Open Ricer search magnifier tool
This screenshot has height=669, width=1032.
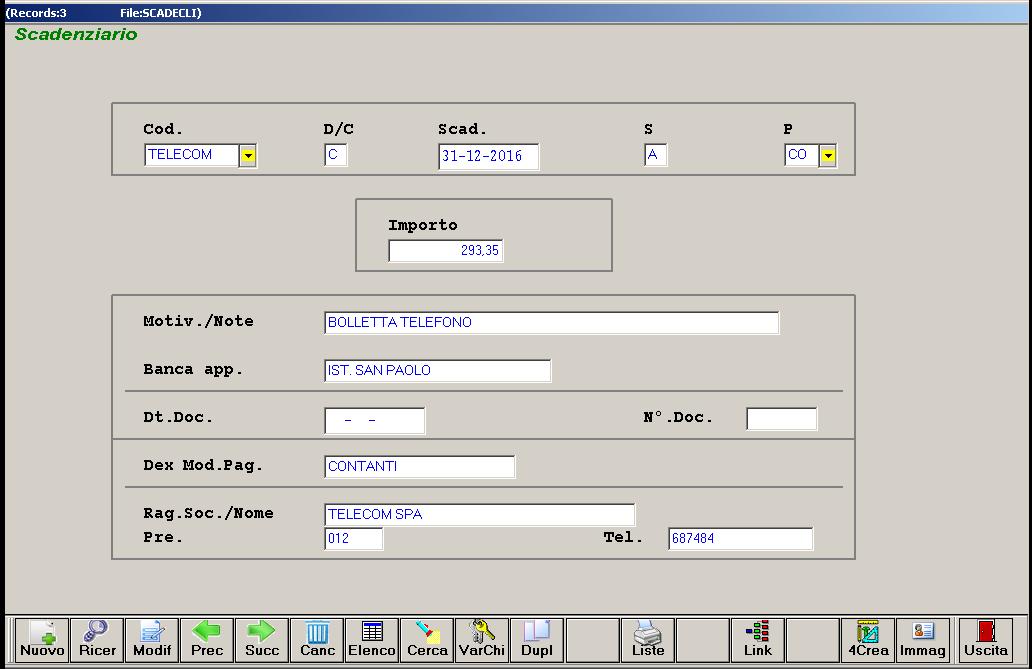tap(97, 639)
